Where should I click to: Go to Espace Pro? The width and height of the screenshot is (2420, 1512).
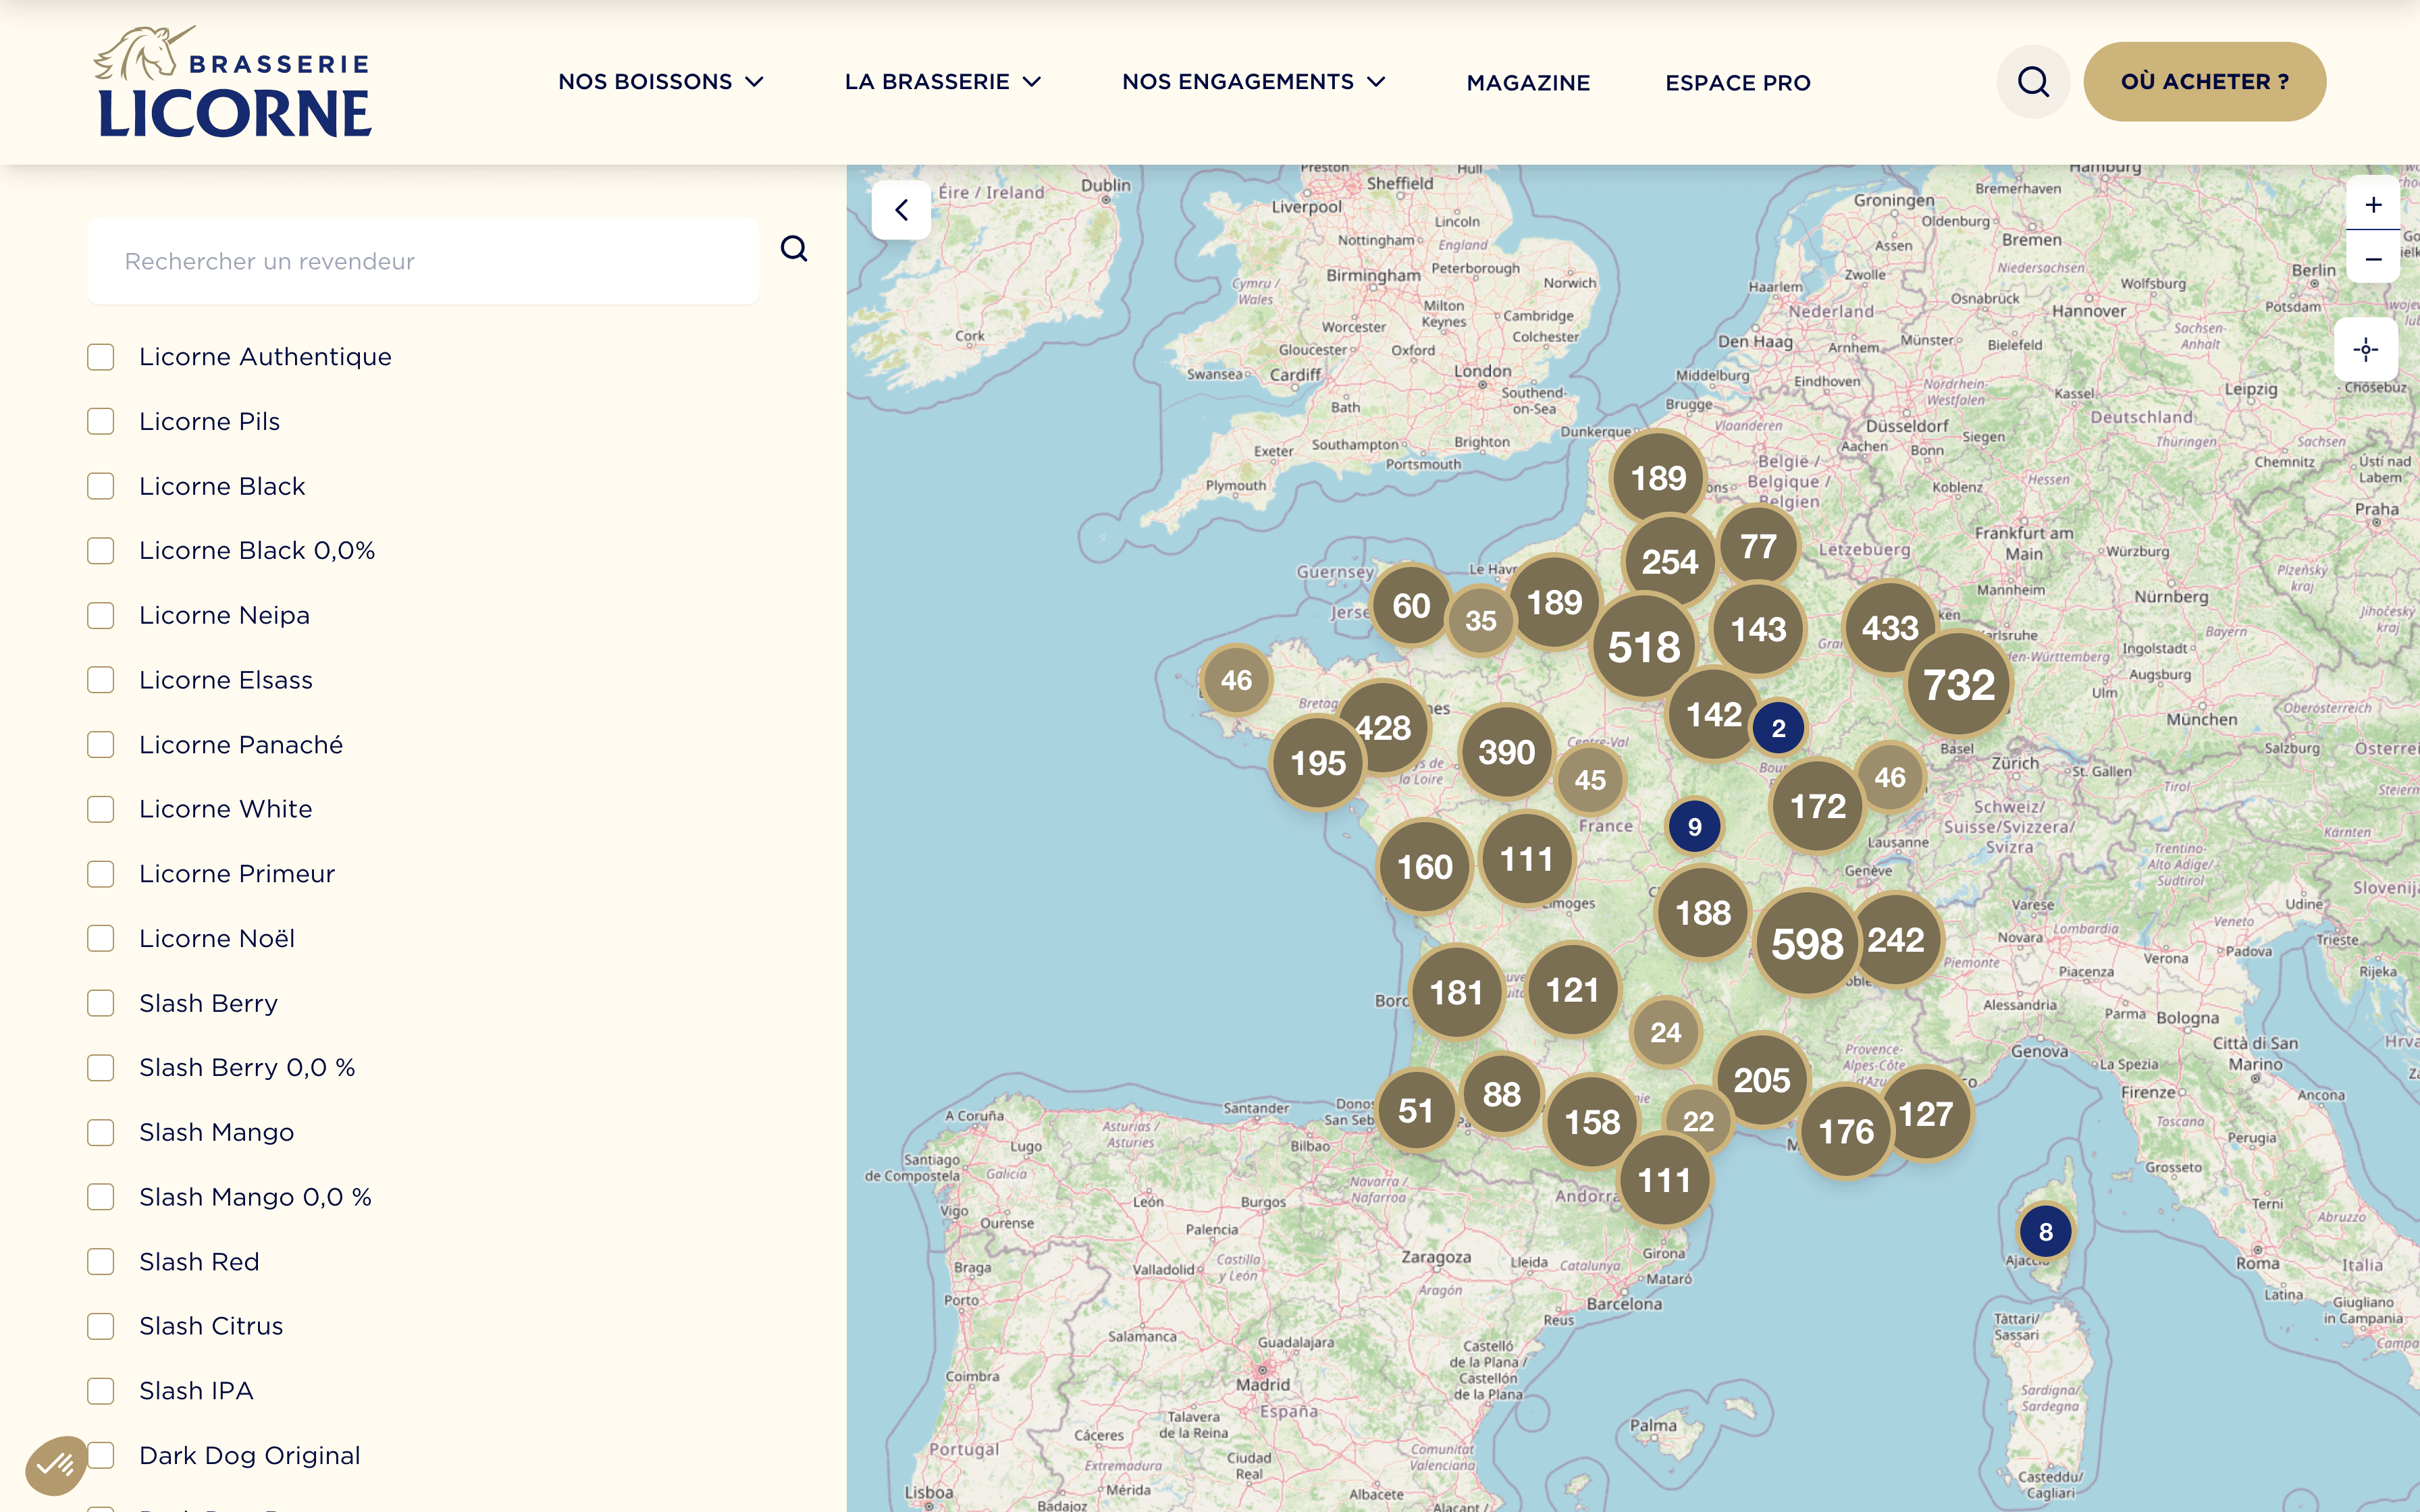(x=1738, y=83)
